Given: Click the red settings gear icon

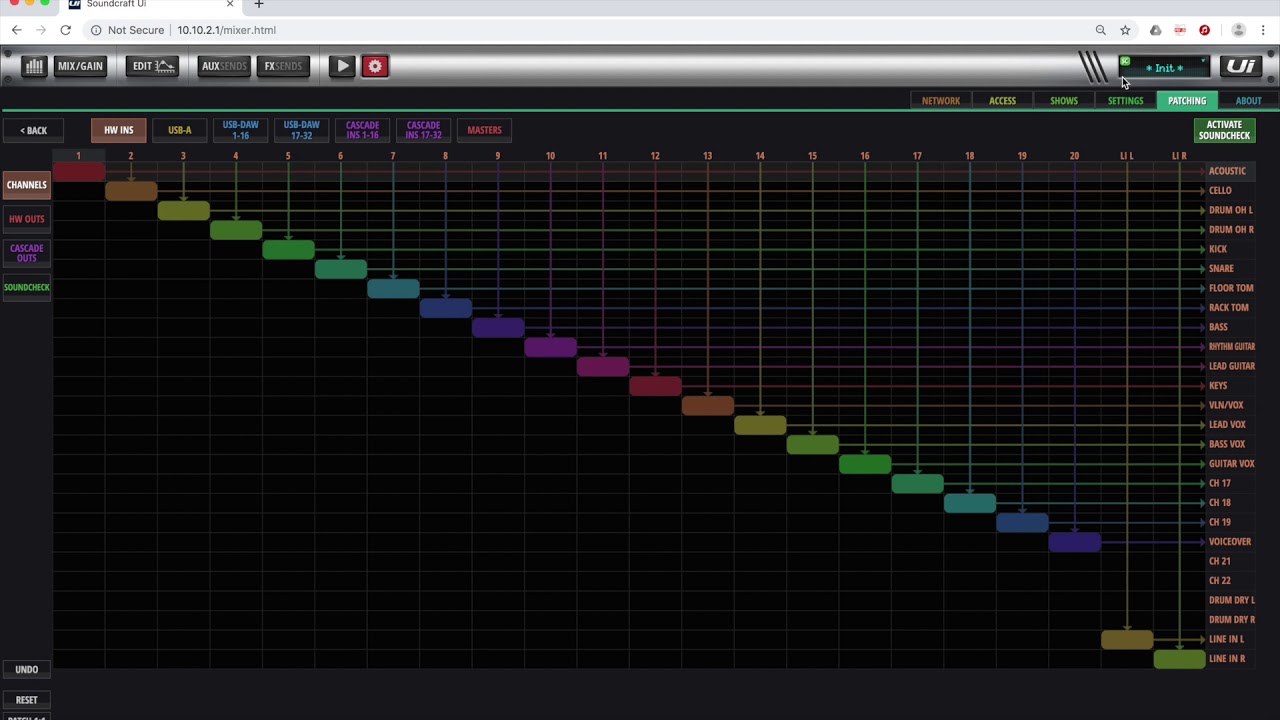Looking at the screenshot, I should pos(375,66).
